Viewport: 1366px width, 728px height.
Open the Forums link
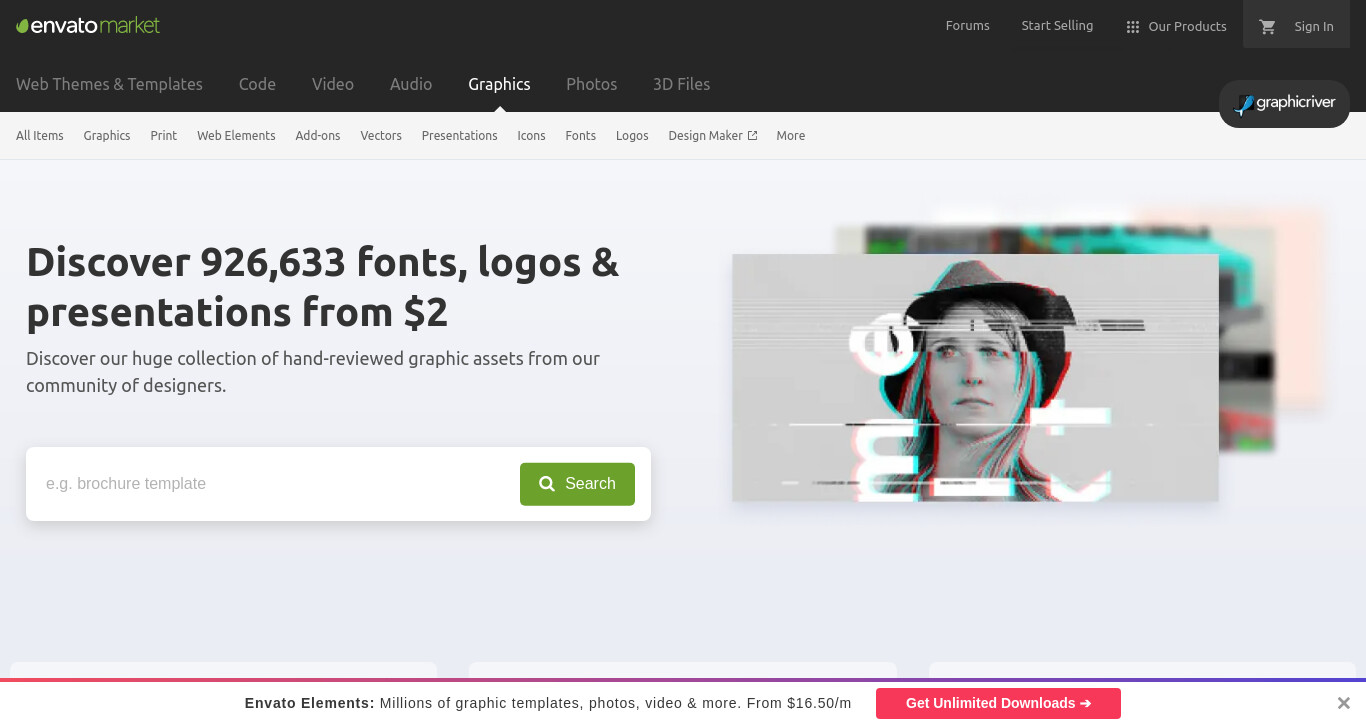tap(968, 26)
